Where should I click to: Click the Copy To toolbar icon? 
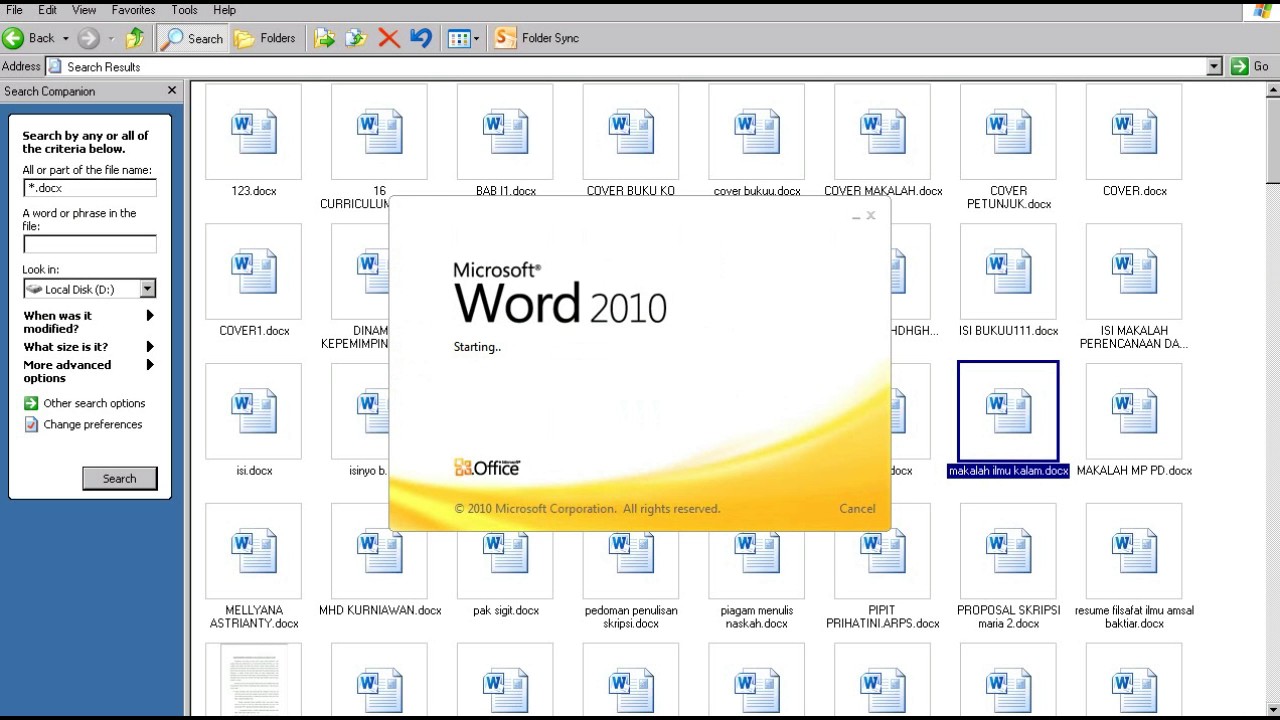[x=356, y=38]
